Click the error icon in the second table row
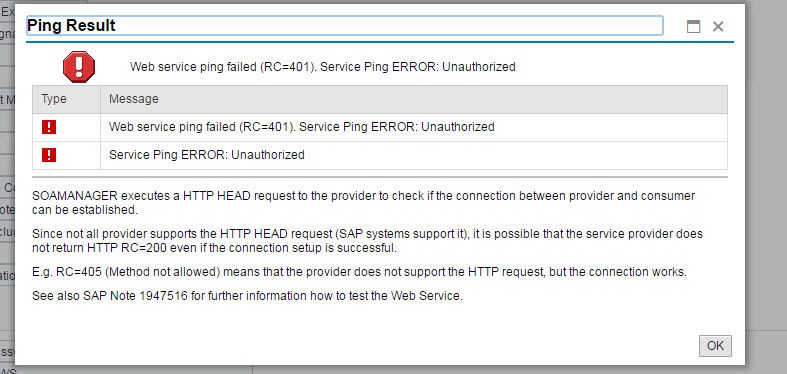This screenshot has width=787, height=374. click(x=49, y=155)
